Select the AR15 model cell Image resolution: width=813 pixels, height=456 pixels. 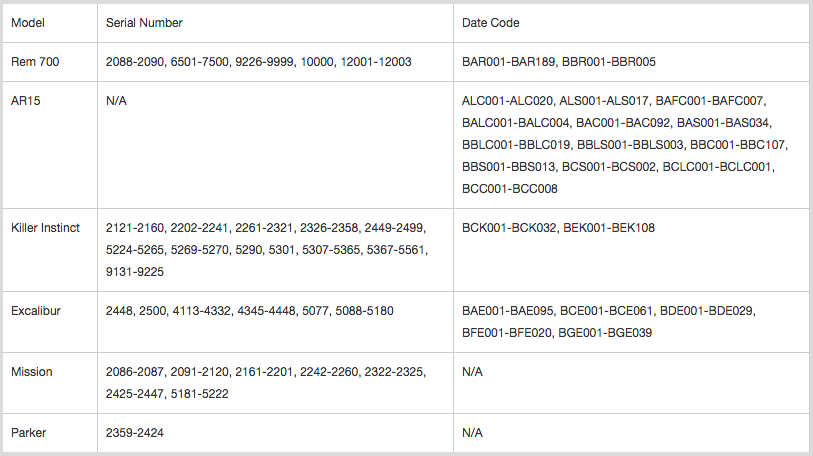(x=50, y=145)
